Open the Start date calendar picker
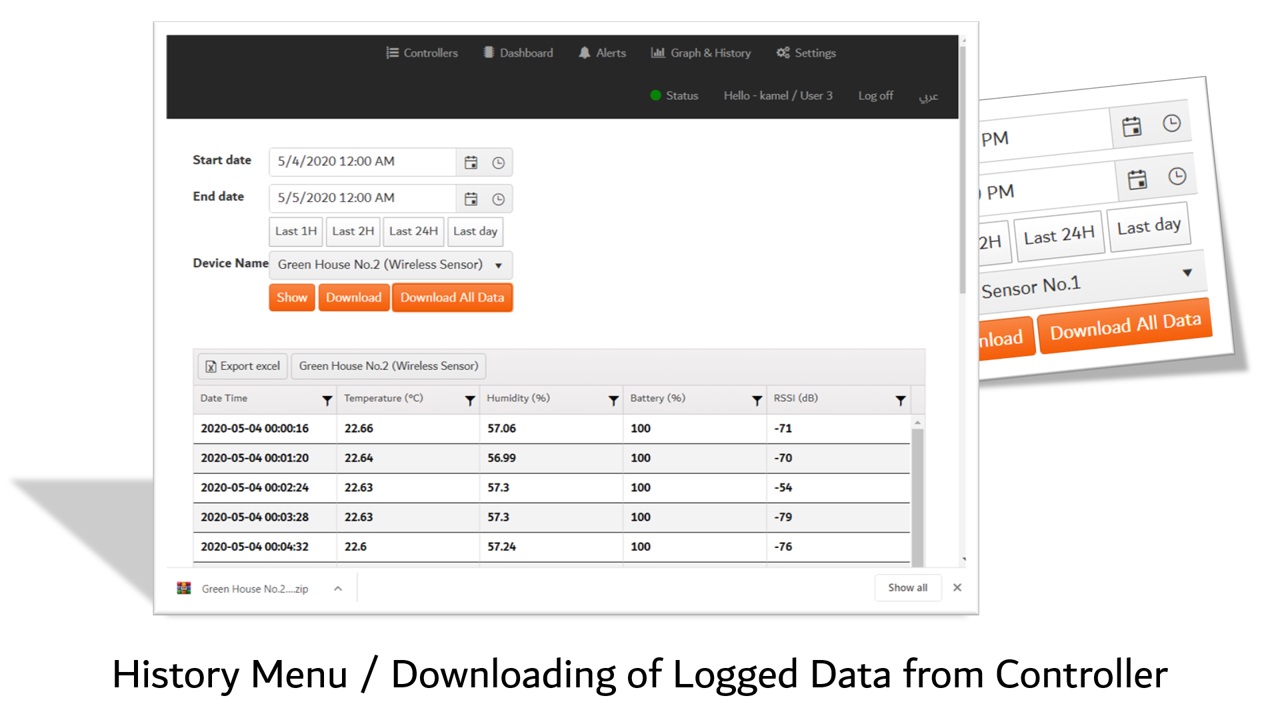The image size is (1280, 720). click(471, 162)
